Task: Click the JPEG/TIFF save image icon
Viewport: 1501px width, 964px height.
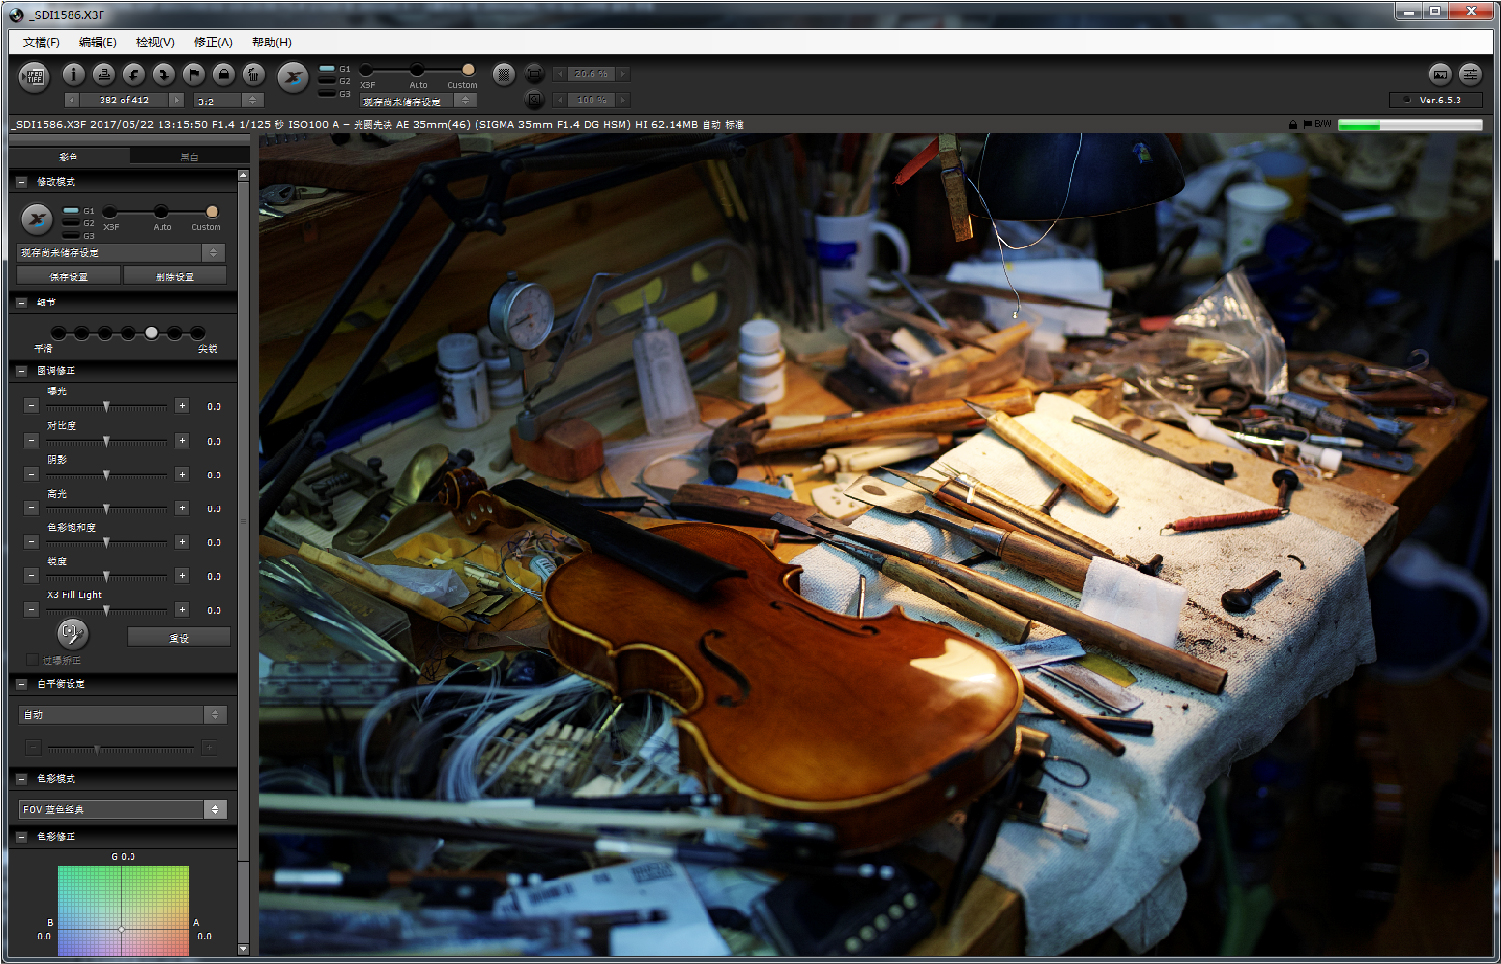Action: point(34,77)
